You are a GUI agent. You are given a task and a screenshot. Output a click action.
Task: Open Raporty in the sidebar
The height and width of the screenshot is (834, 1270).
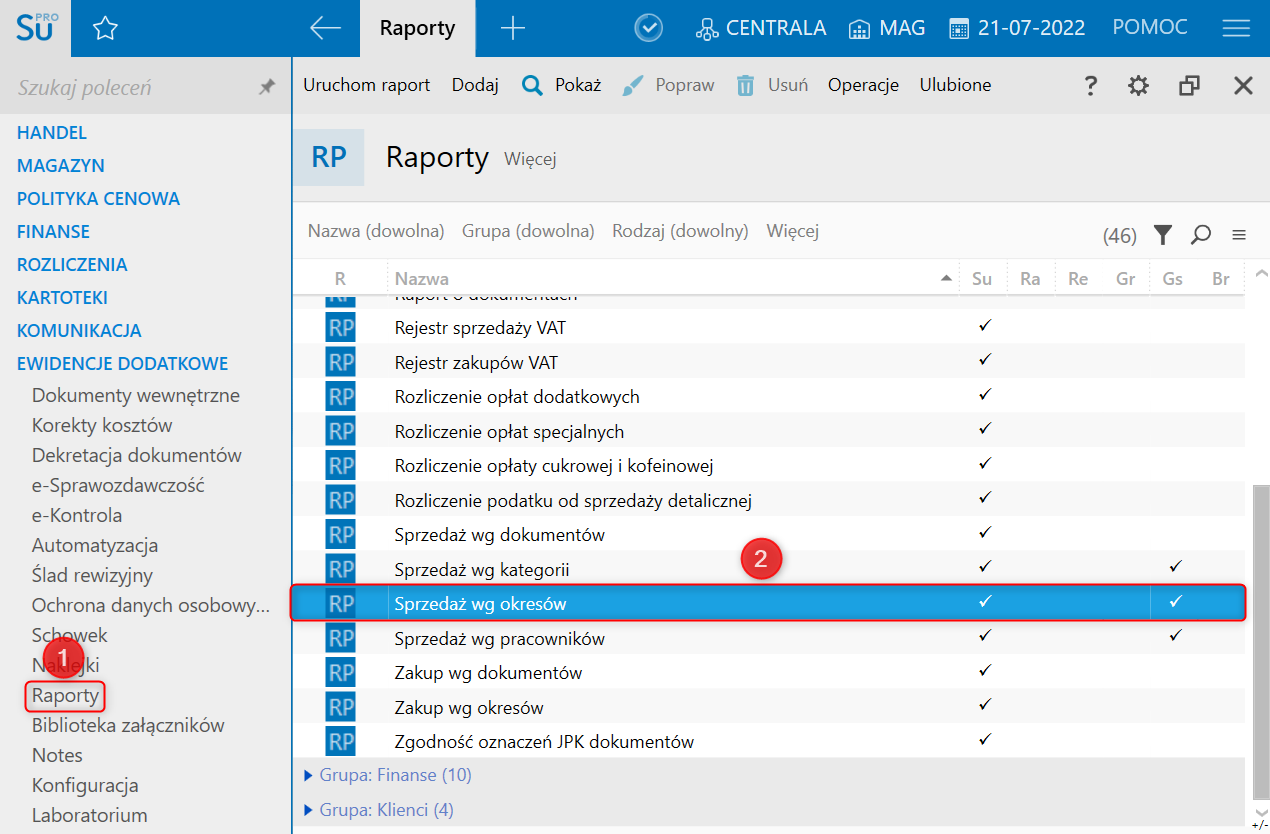tap(66, 695)
